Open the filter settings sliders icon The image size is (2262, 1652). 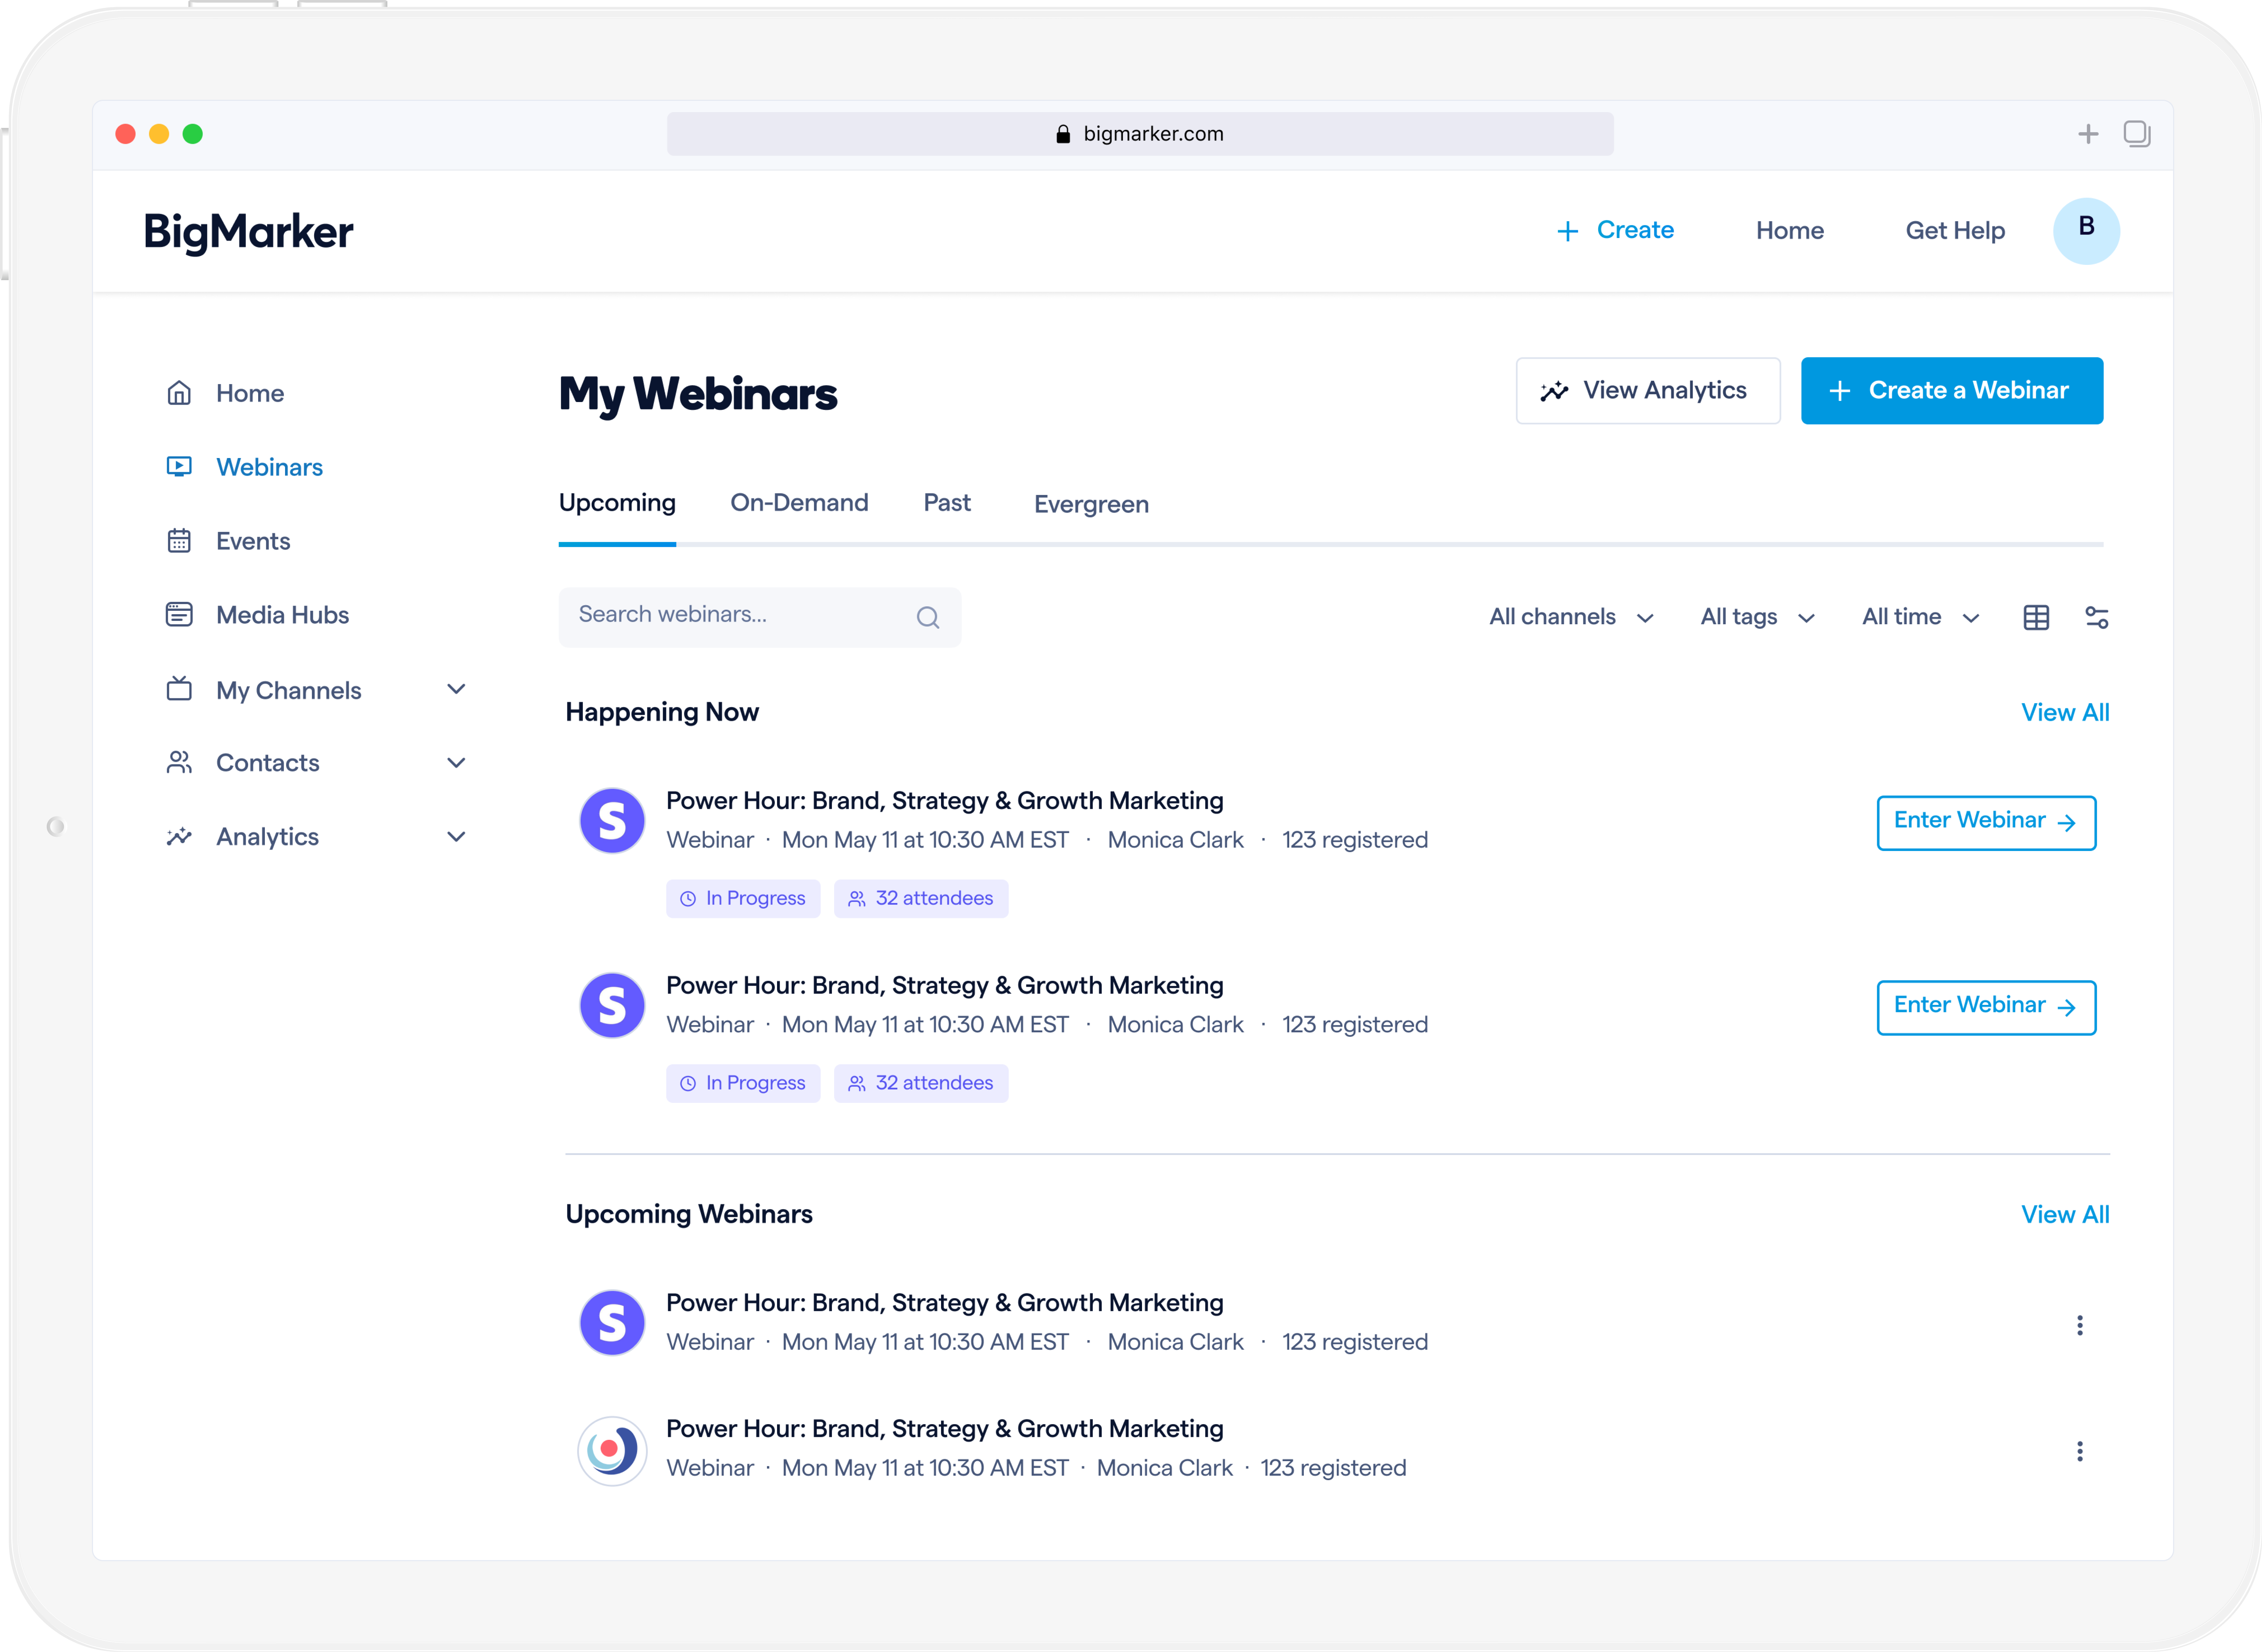click(x=2097, y=618)
